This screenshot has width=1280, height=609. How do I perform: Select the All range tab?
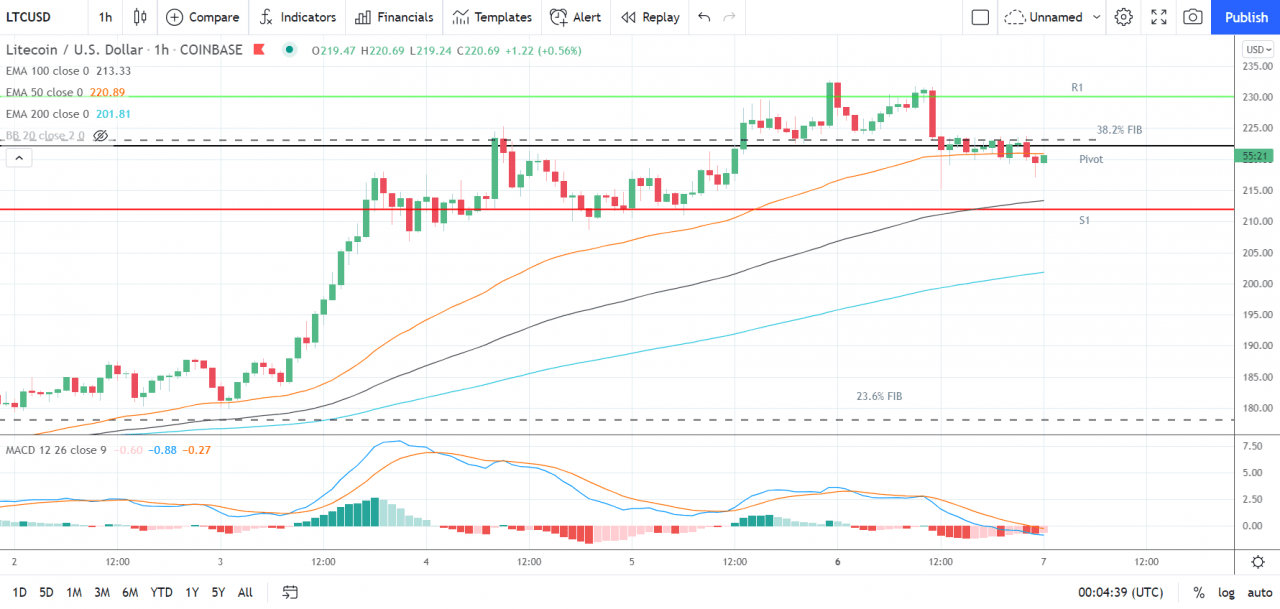point(244,592)
